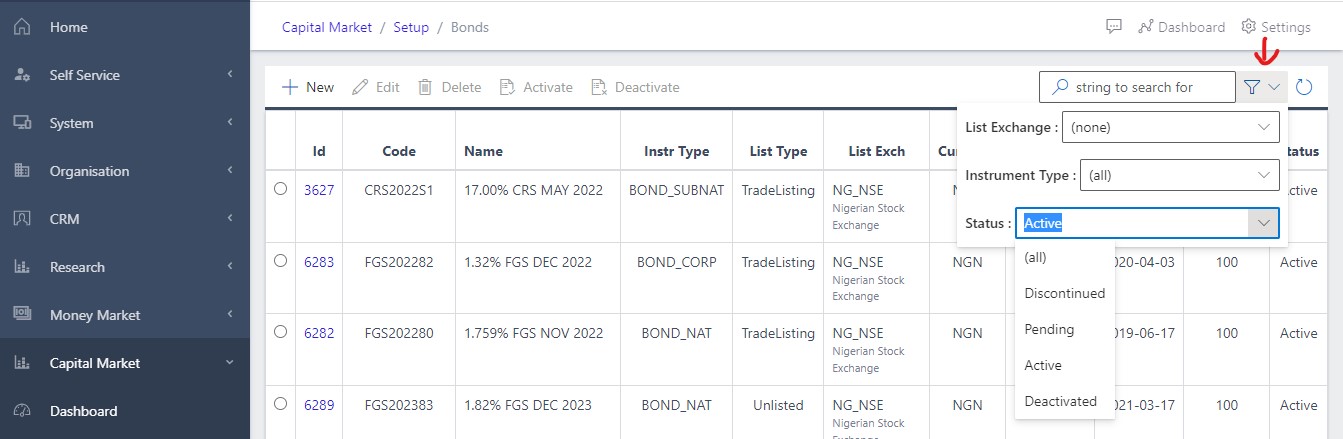Sort by the Id column header
Image resolution: width=1343 pixels, height=439 pixels.
(319, 151)
